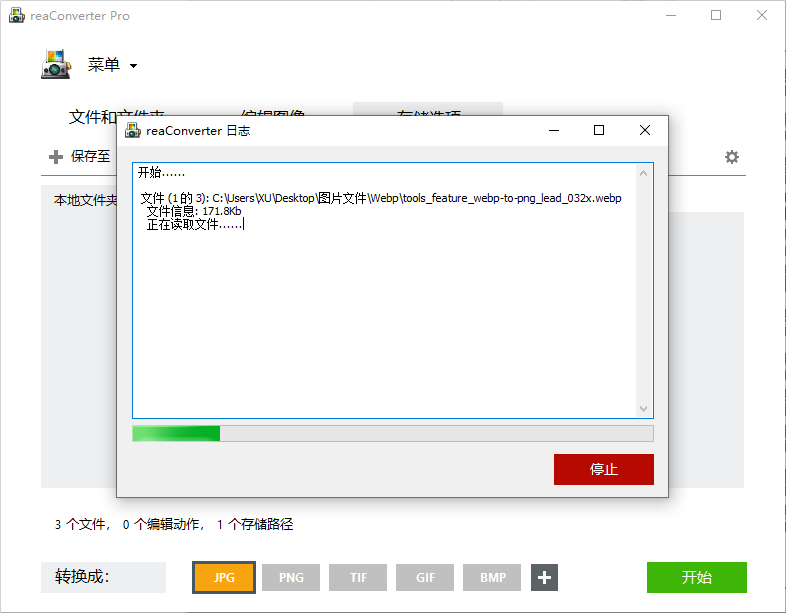This screenshot has width=786, height=613.
Task: Click the webp file path log line
Action: pyautogui.click(x=381, y=198)
